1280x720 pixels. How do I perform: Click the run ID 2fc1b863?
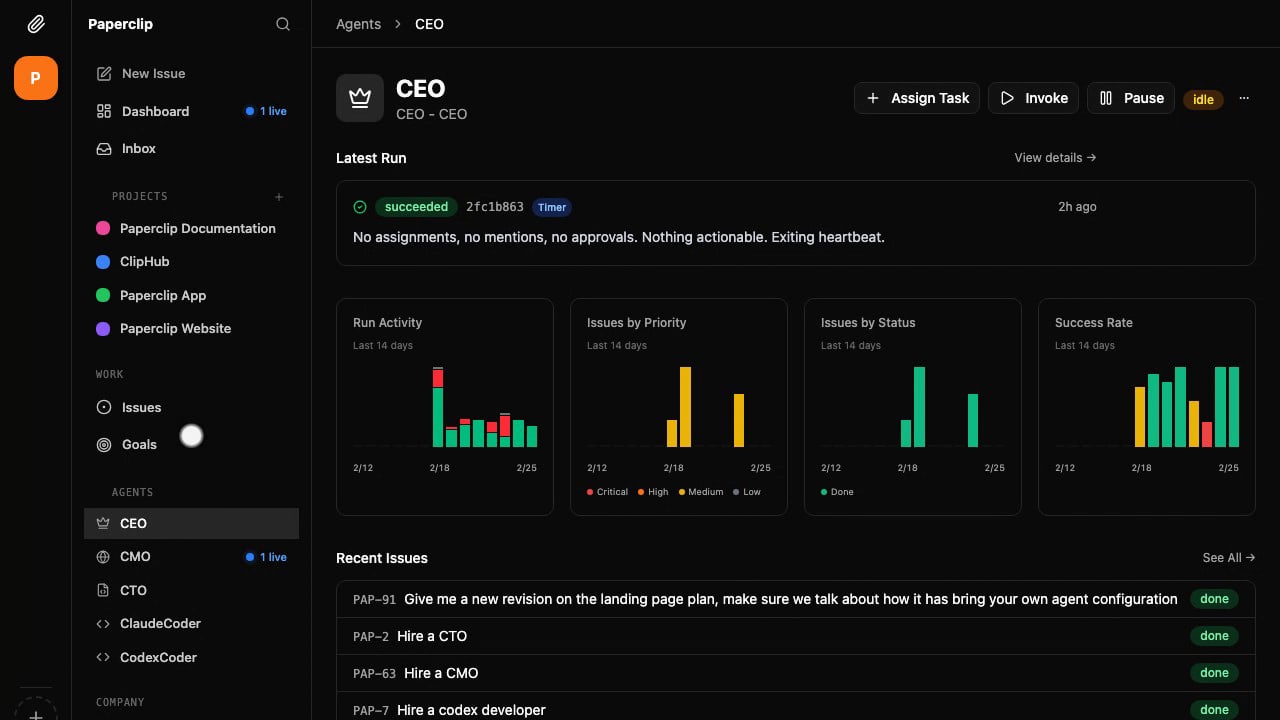click(495, 207)
